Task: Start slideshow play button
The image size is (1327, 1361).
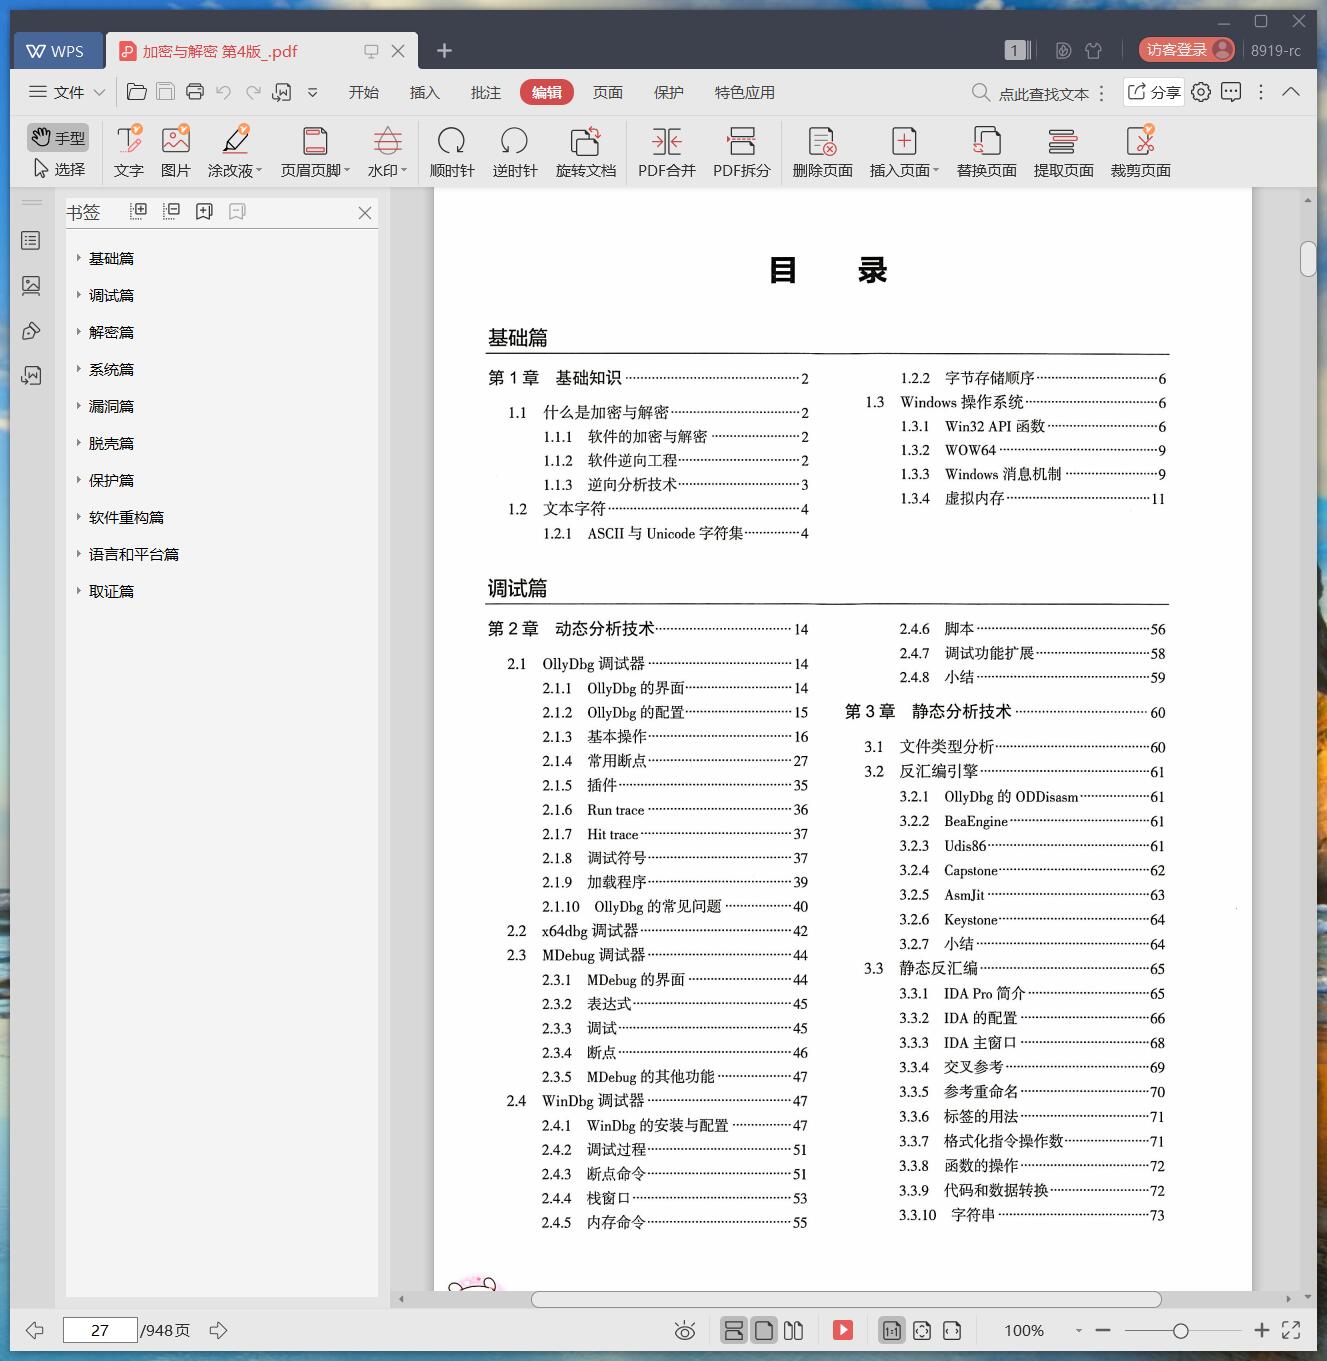Action: pos(843,1330)
